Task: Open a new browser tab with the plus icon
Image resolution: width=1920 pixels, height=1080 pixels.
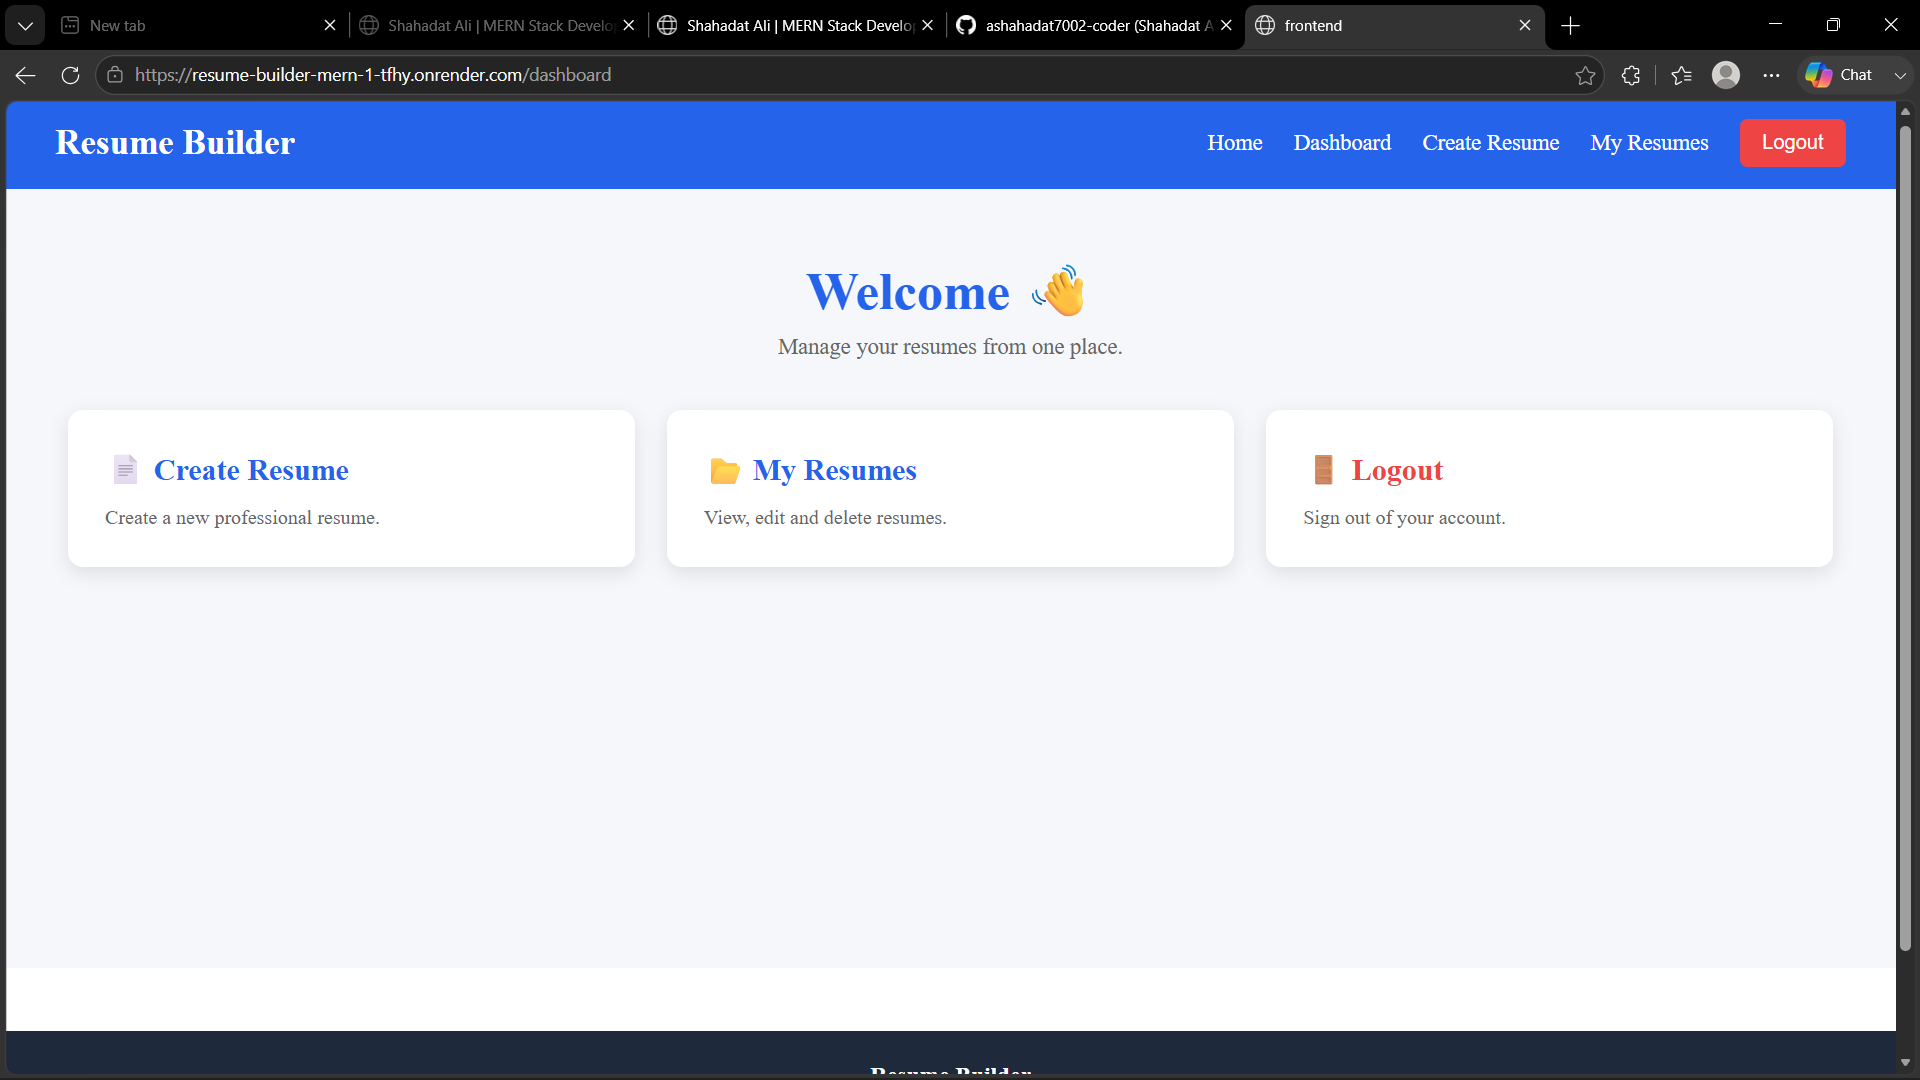Action: (1570, 25)
